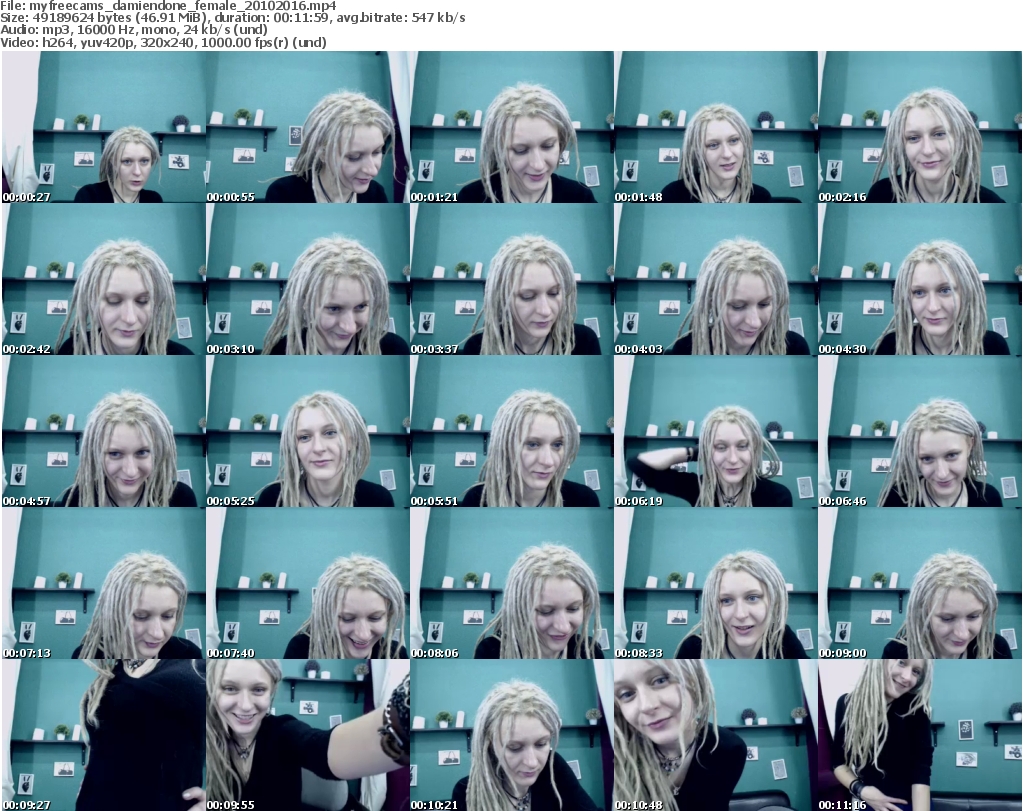View the frame stamped 00:11:16
The height and width of the screenshot is (811, 1024).
(x=920, y=735)
